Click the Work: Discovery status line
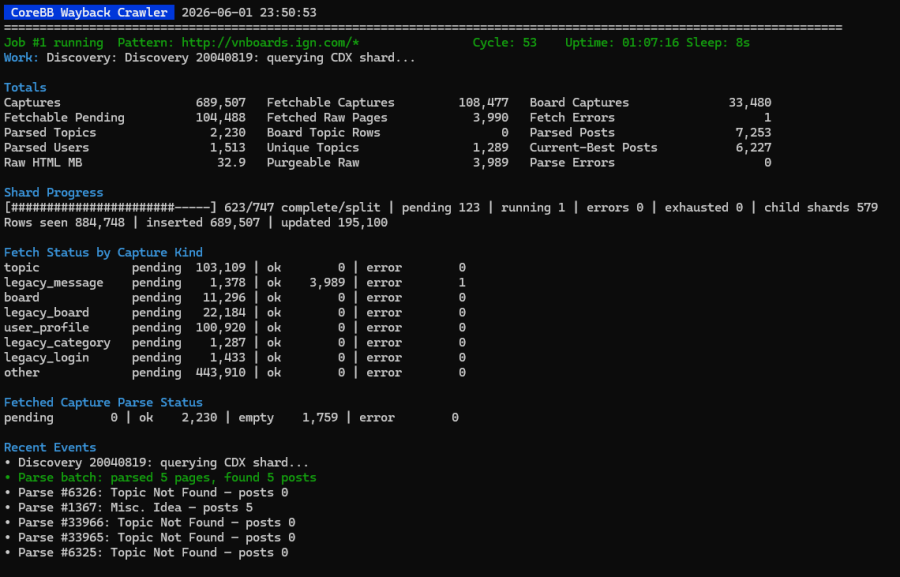The image size is (900, 577). [210, 57]
